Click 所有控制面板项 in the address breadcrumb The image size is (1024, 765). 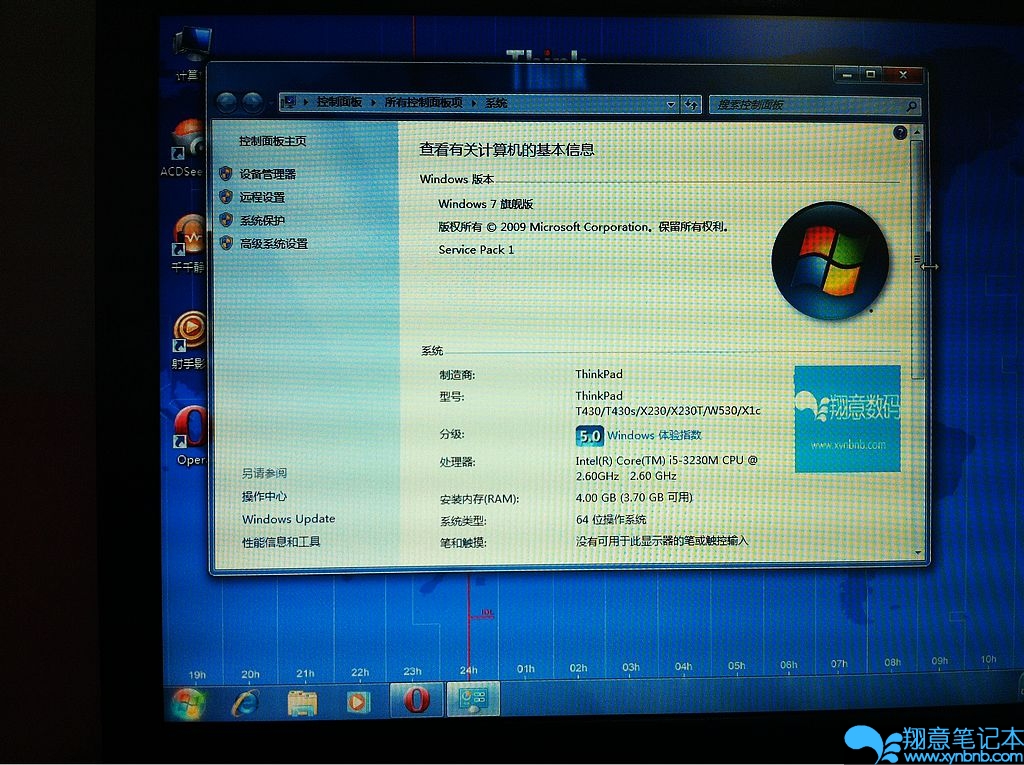423,102
